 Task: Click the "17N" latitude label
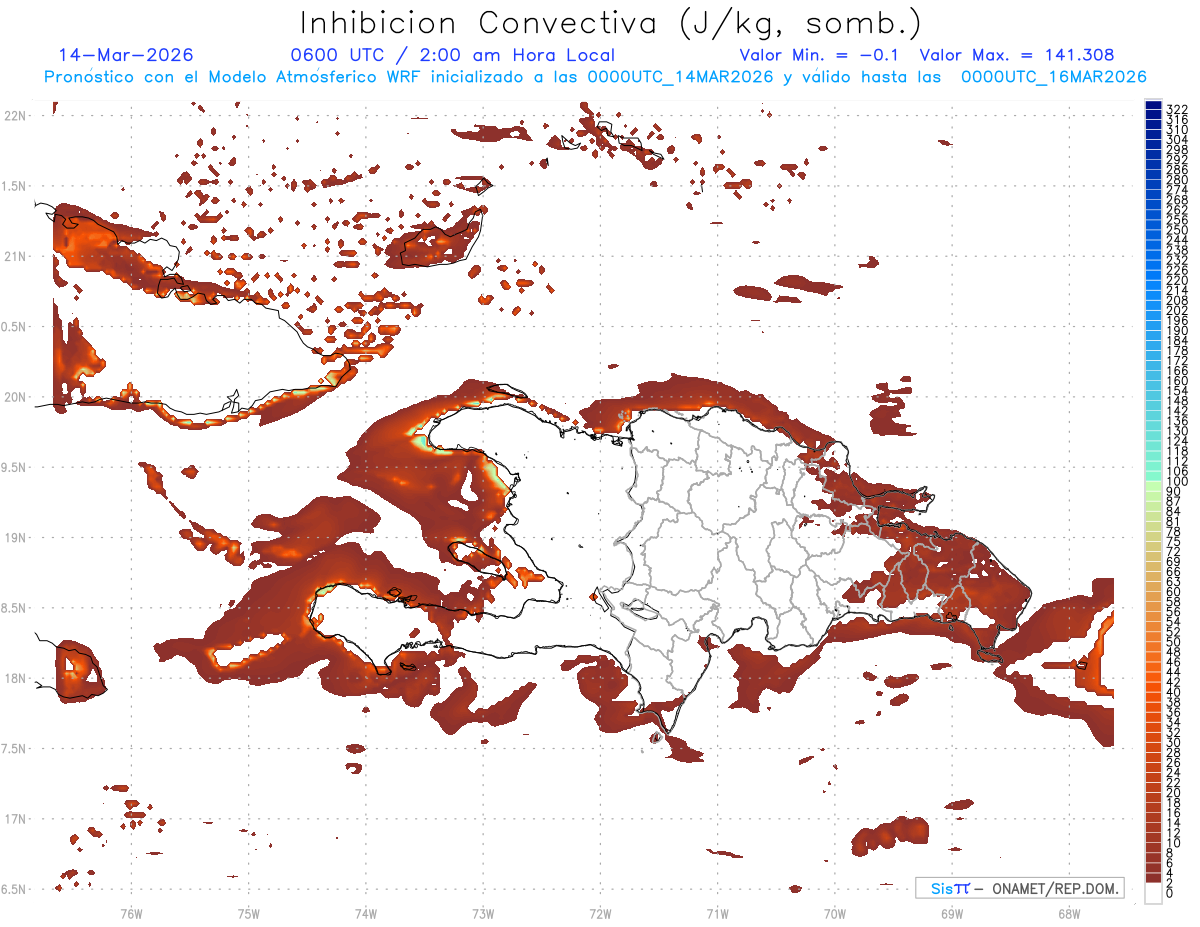coord(14,819)
